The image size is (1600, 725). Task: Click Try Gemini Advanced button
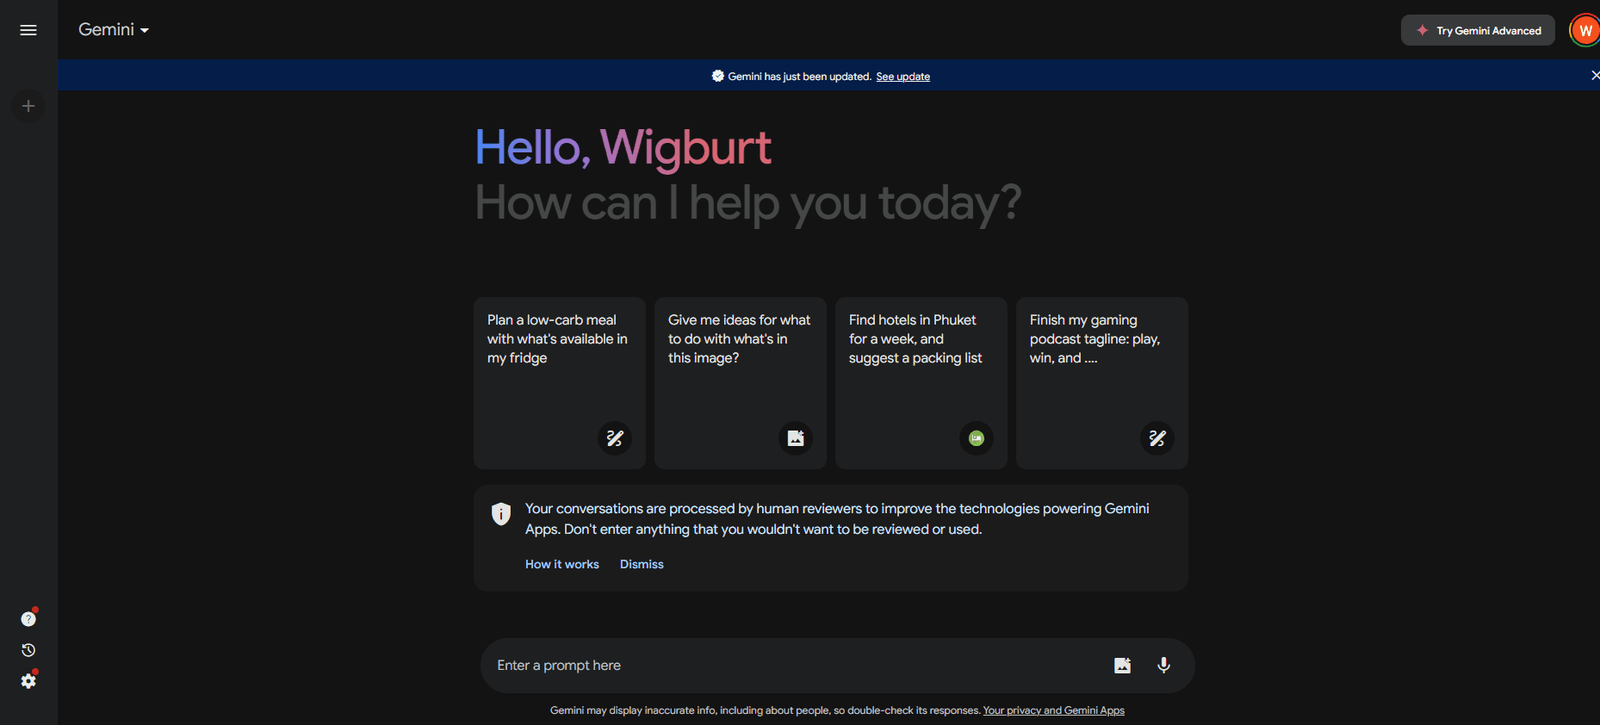pos(1478,30)
